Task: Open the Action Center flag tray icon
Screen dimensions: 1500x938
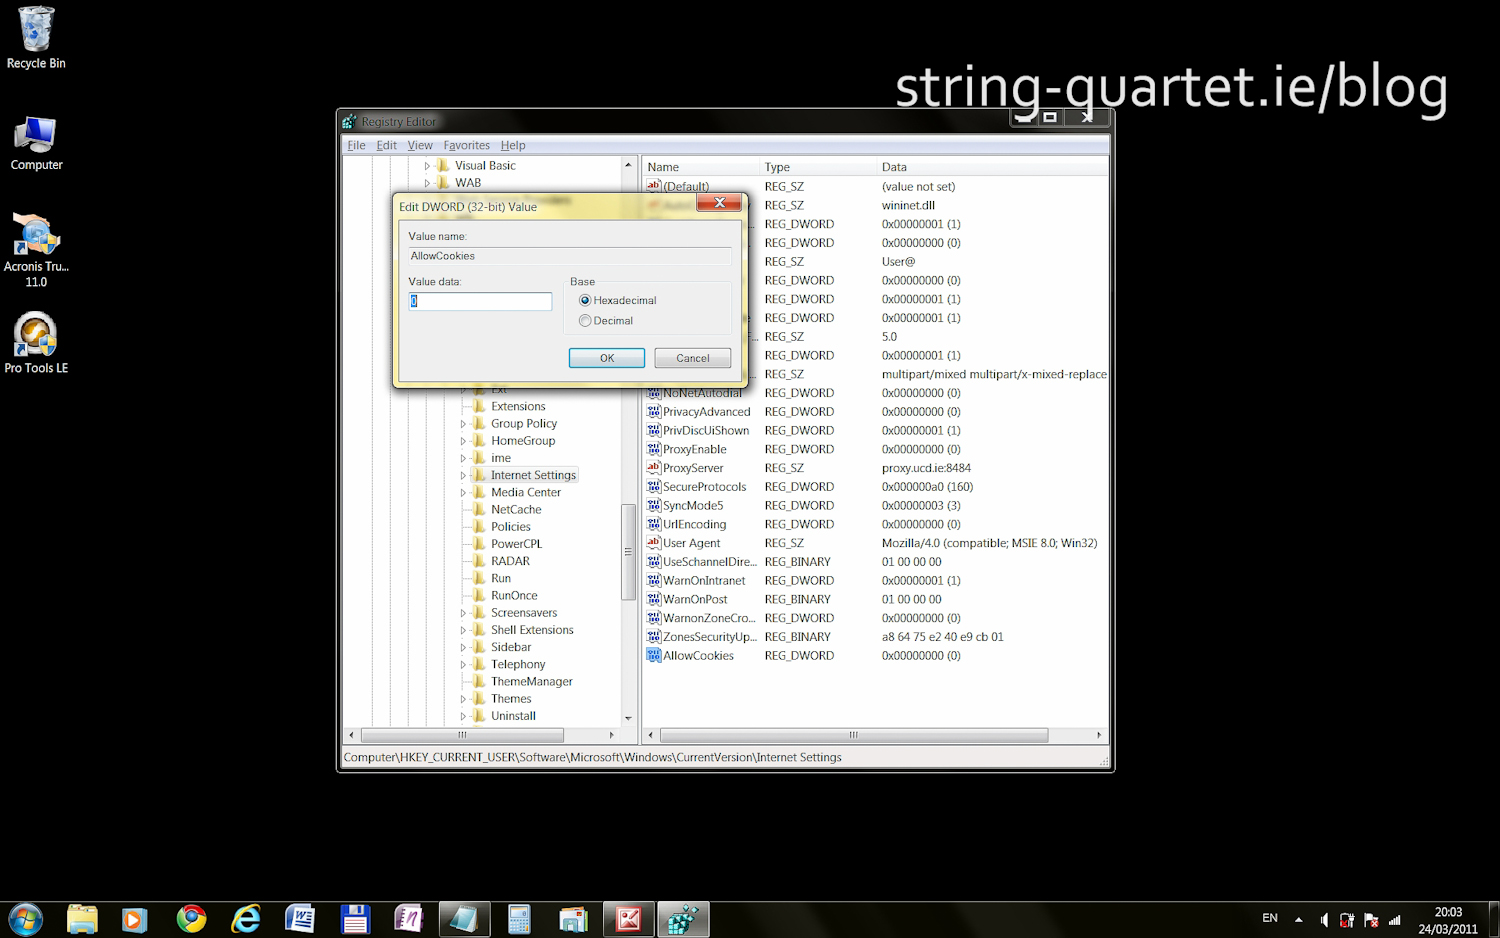Action: [x=1371, y=920]
